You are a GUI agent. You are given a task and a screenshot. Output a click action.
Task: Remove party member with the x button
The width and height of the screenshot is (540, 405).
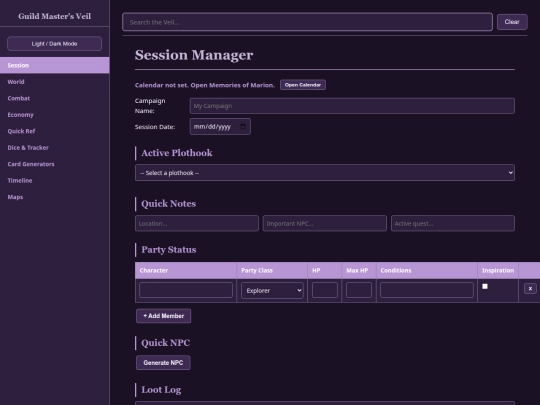pos(530,289)
